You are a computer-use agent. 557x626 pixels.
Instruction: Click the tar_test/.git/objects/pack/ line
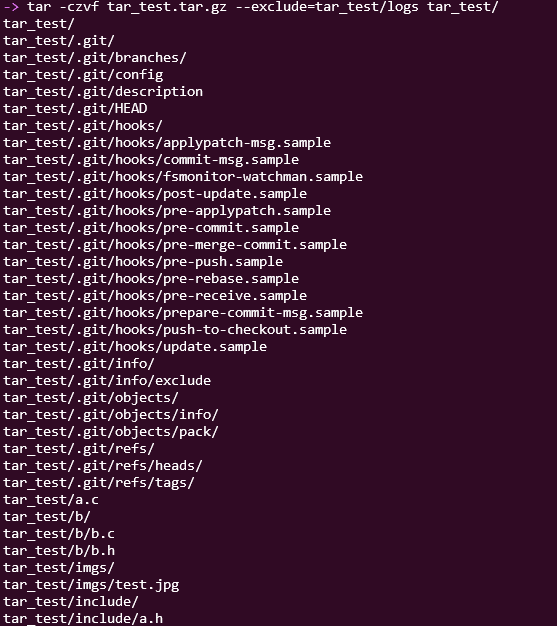tap(111, 432)
